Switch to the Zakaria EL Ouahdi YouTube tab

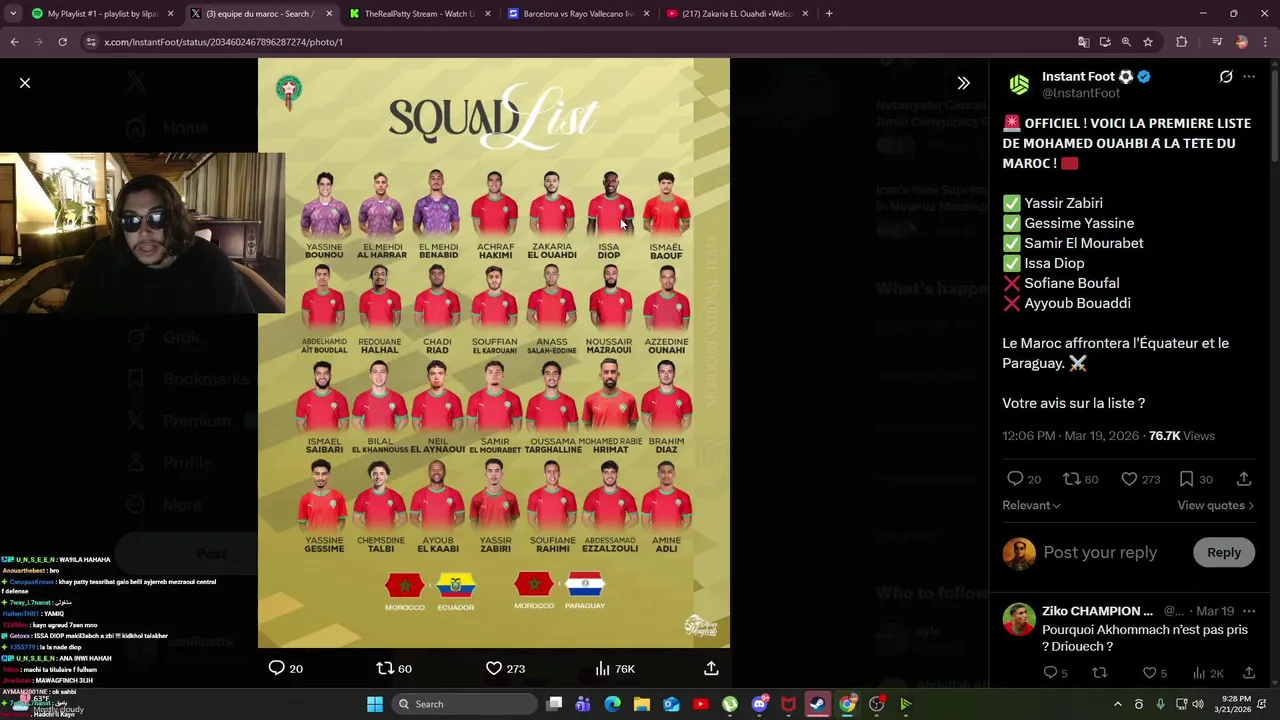[738, 14]
